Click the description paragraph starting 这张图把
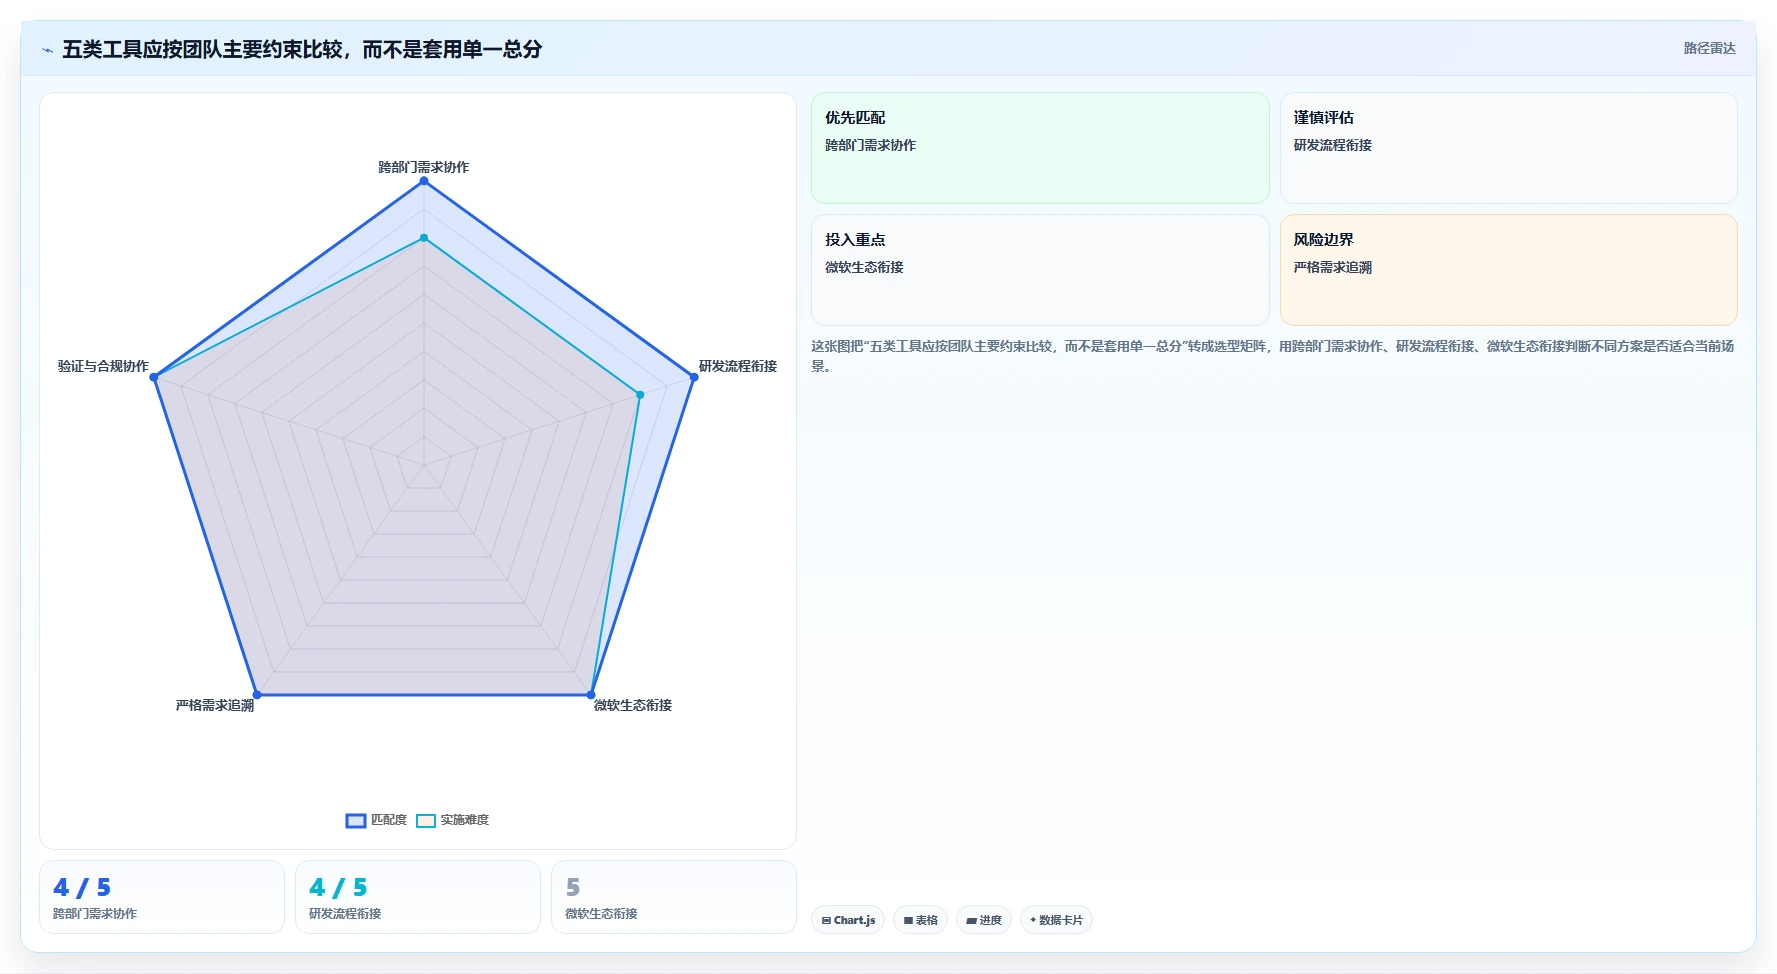The width and height of the screenshot is (1777, 974). [x=1272, y=356]
